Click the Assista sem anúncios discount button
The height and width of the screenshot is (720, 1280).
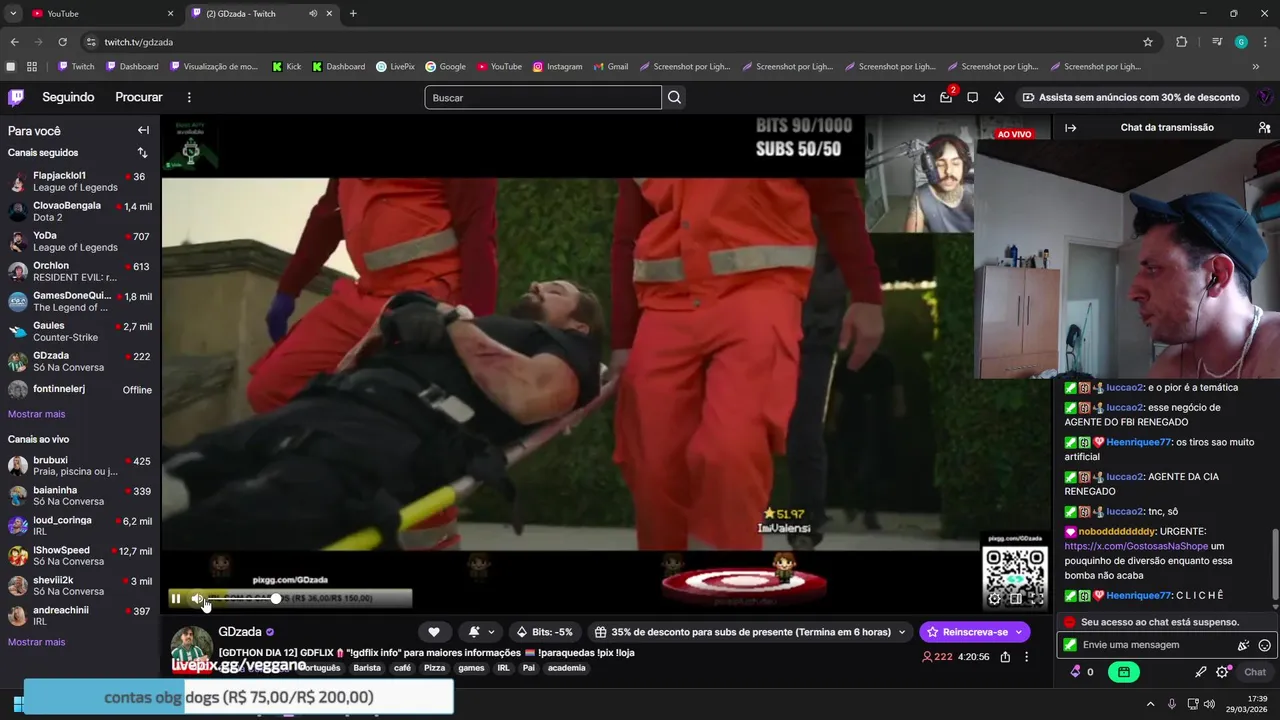(1134, 97)
